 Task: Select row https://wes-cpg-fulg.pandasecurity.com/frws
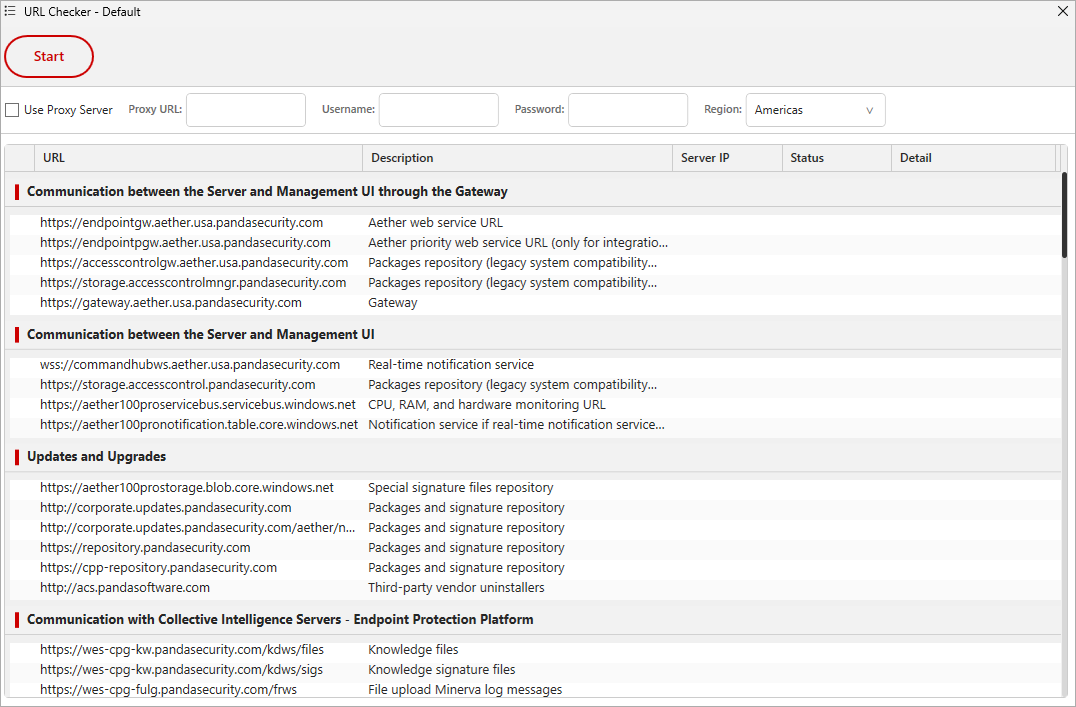click(x=535, y=689)
